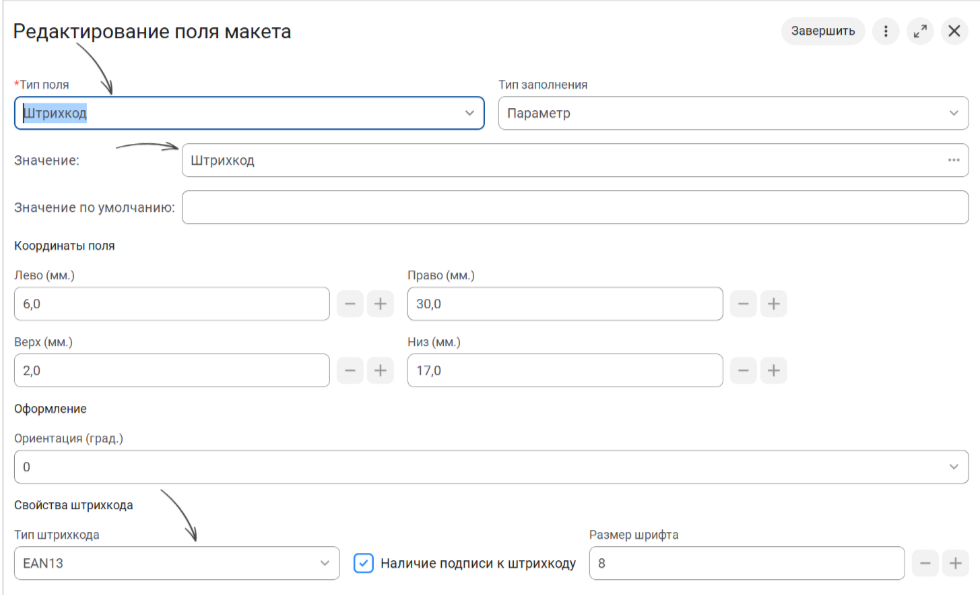Toggle the Наличие подписи к штрихкоду checkbox
980x595 pixels.
coord(364,563)
